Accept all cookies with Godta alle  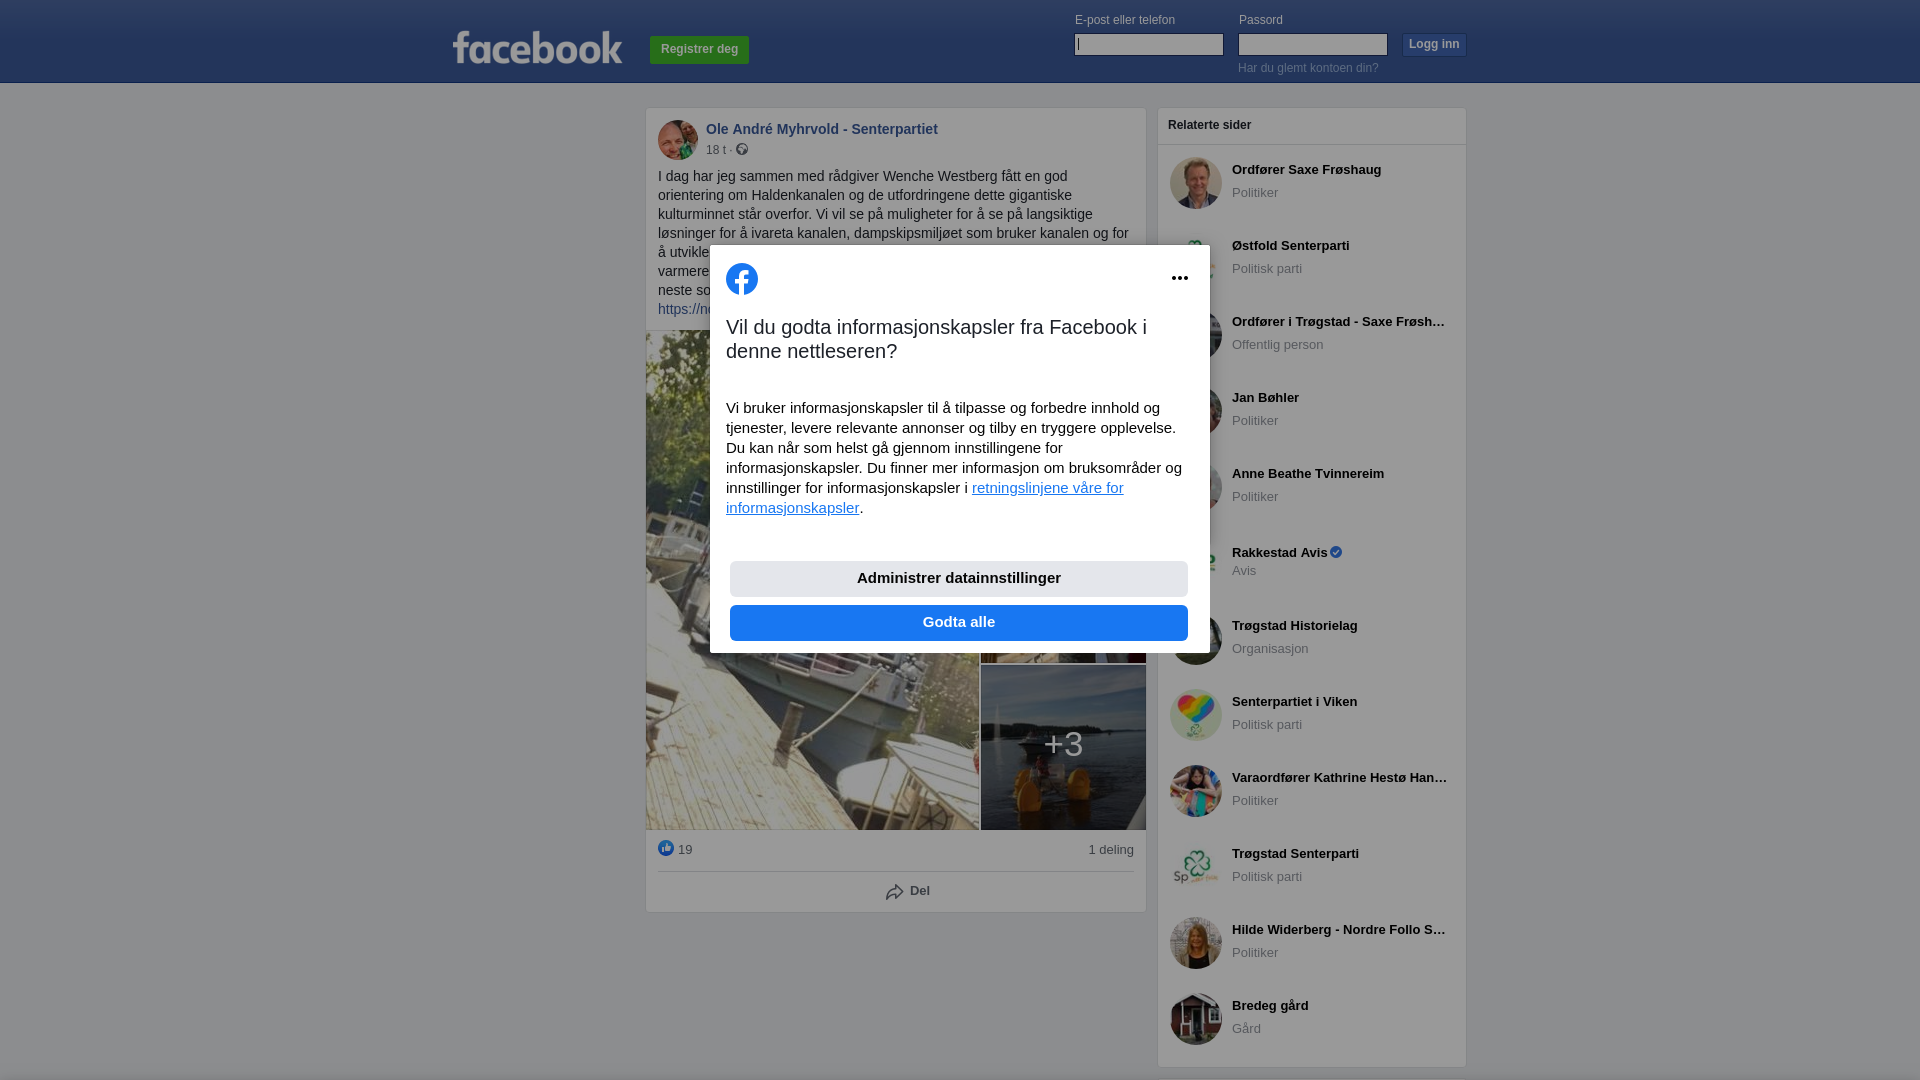tap(959, 622)
